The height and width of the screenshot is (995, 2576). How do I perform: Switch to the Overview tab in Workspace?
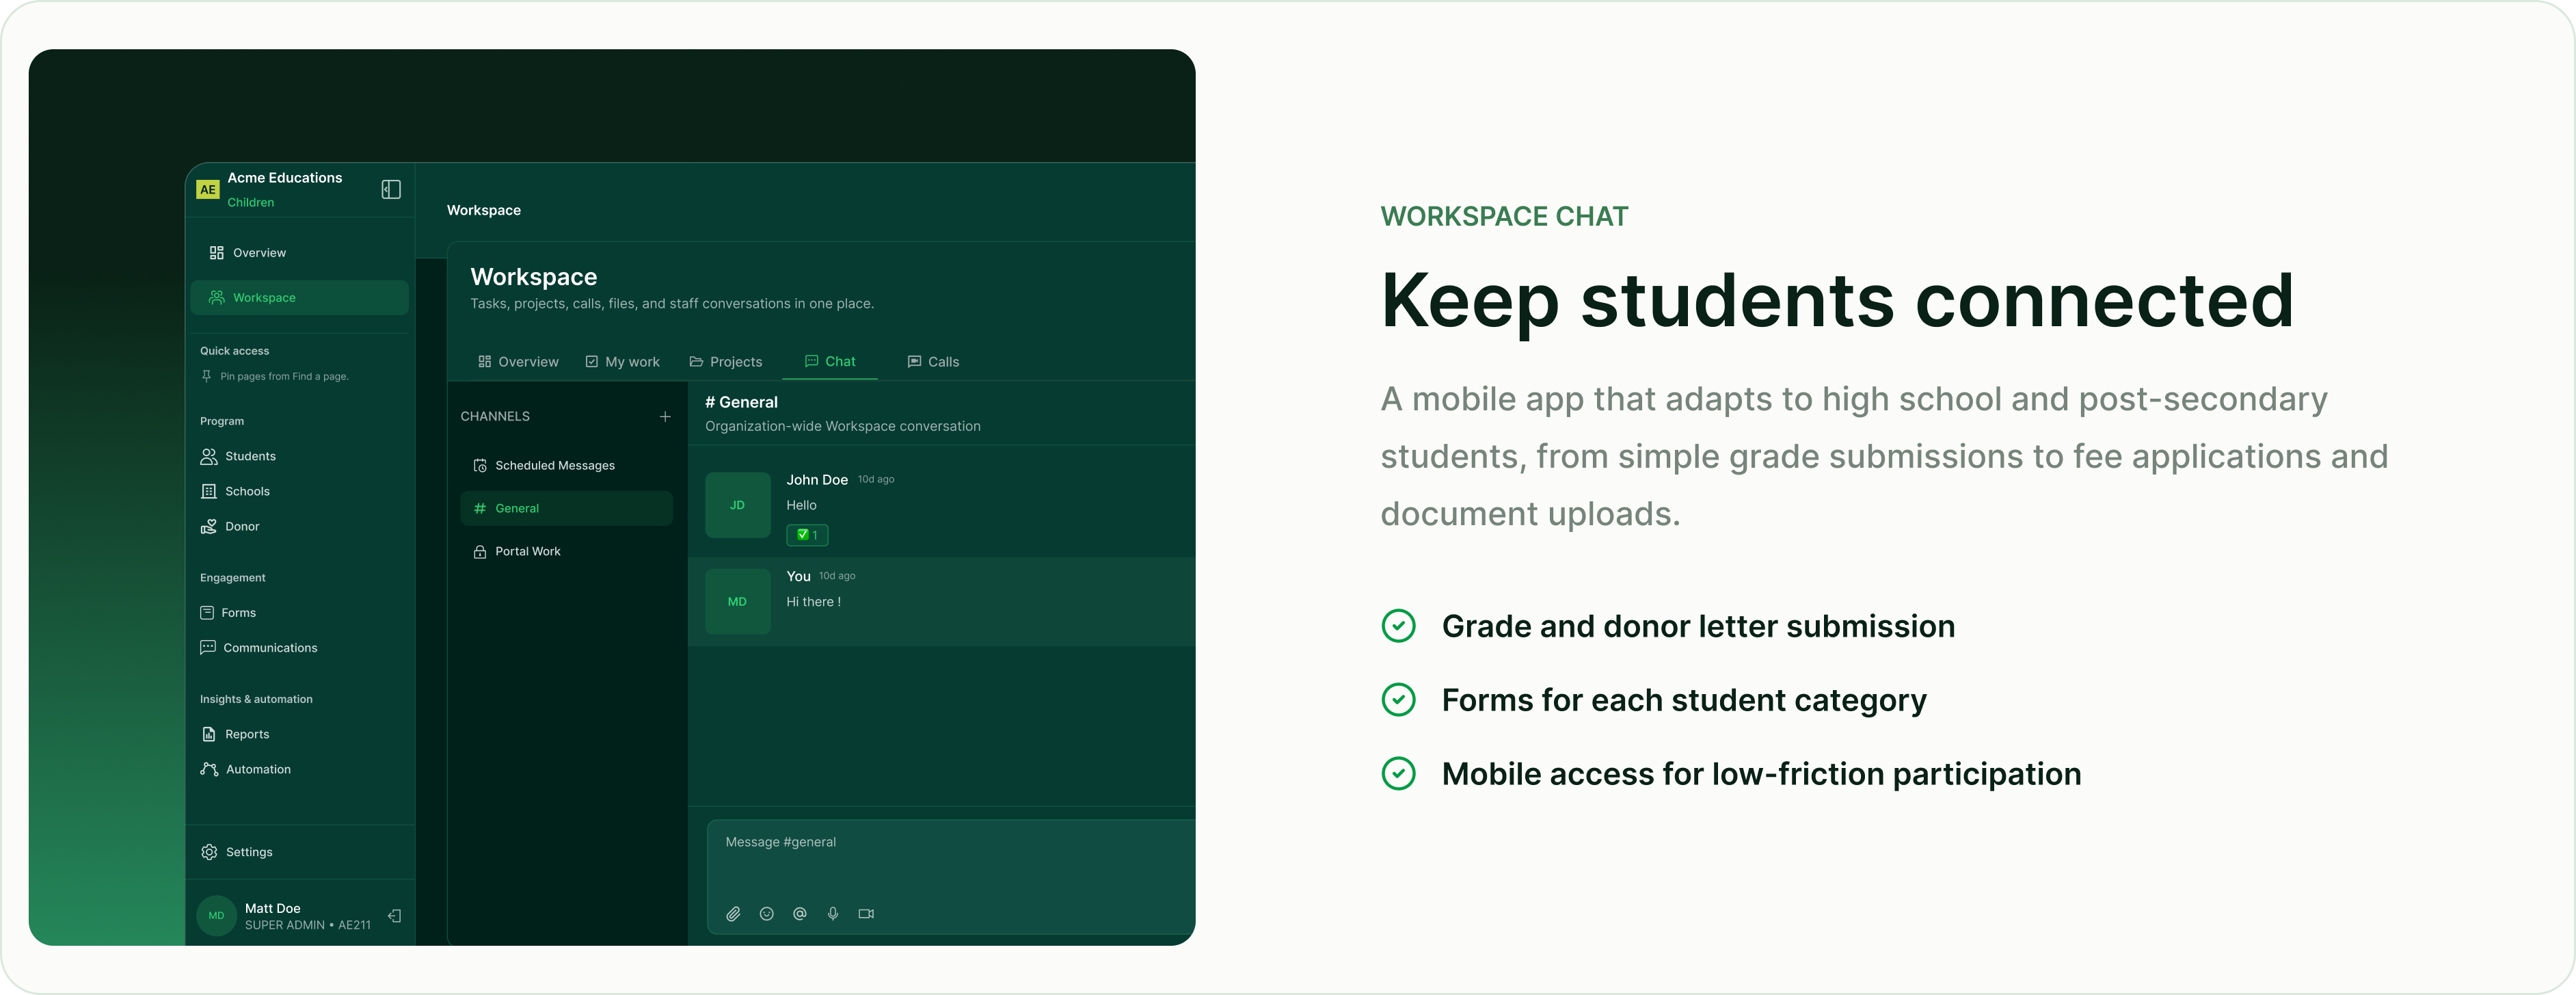[x=518, y=362]
